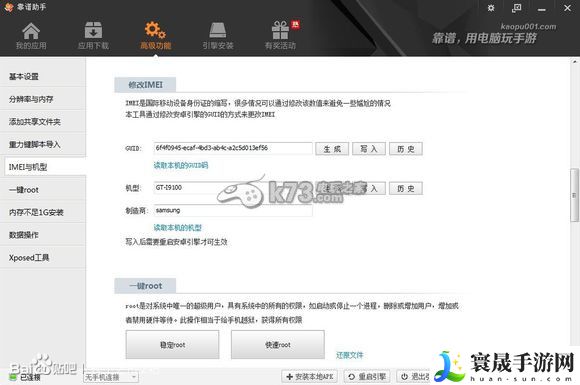This screenshot has width=580, height=385.
Task: Open 数据操作 sidebar item
Action: pos(43,235)
